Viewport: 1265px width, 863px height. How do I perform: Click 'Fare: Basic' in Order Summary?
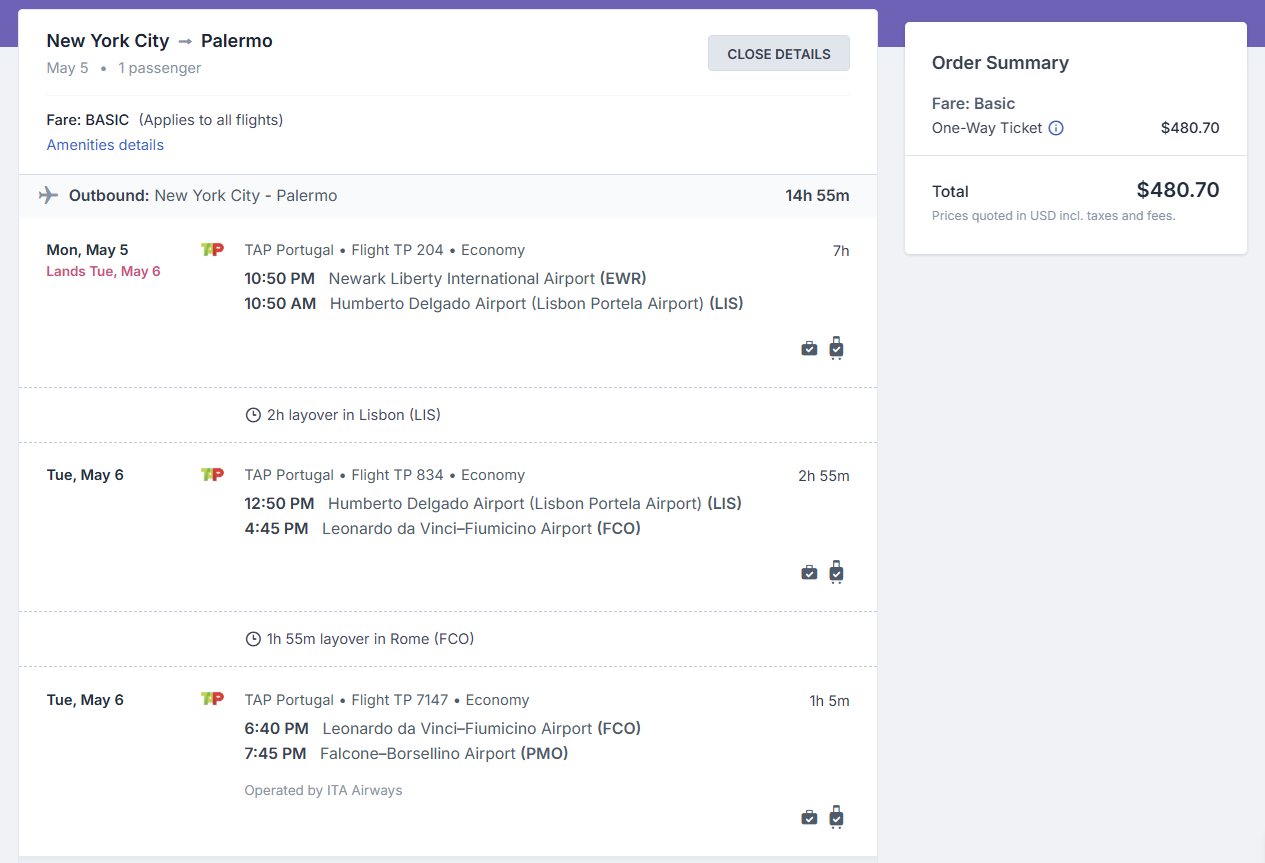tap(973, 104)
